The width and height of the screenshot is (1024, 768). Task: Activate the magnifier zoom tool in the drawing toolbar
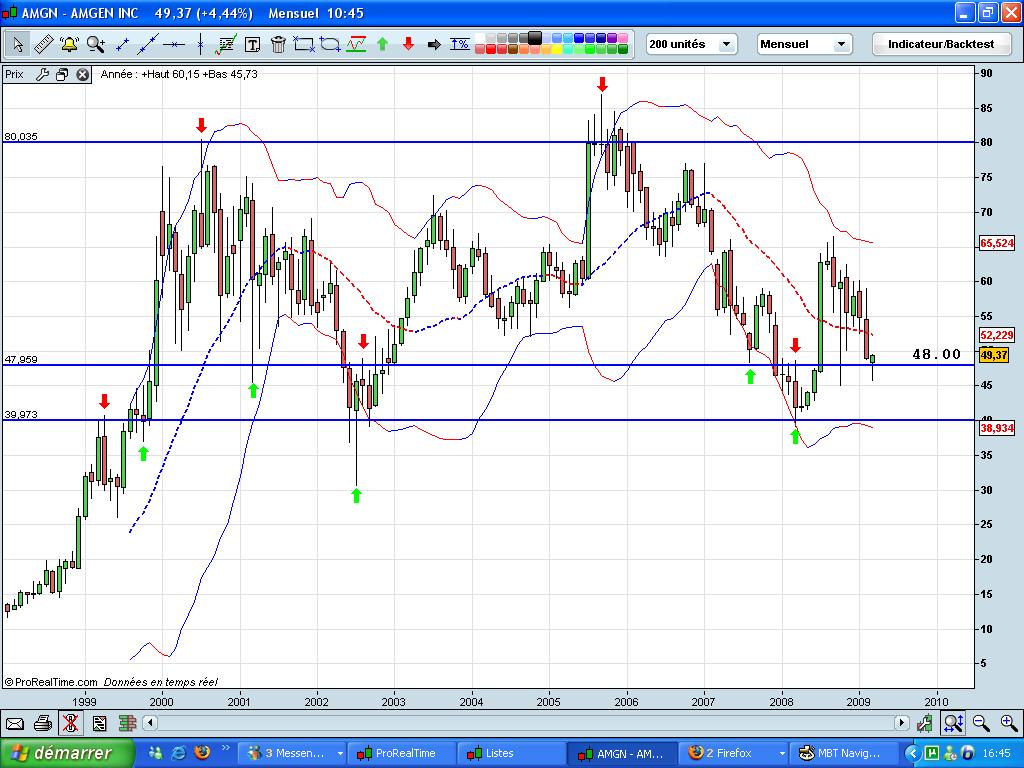point(96,44)
